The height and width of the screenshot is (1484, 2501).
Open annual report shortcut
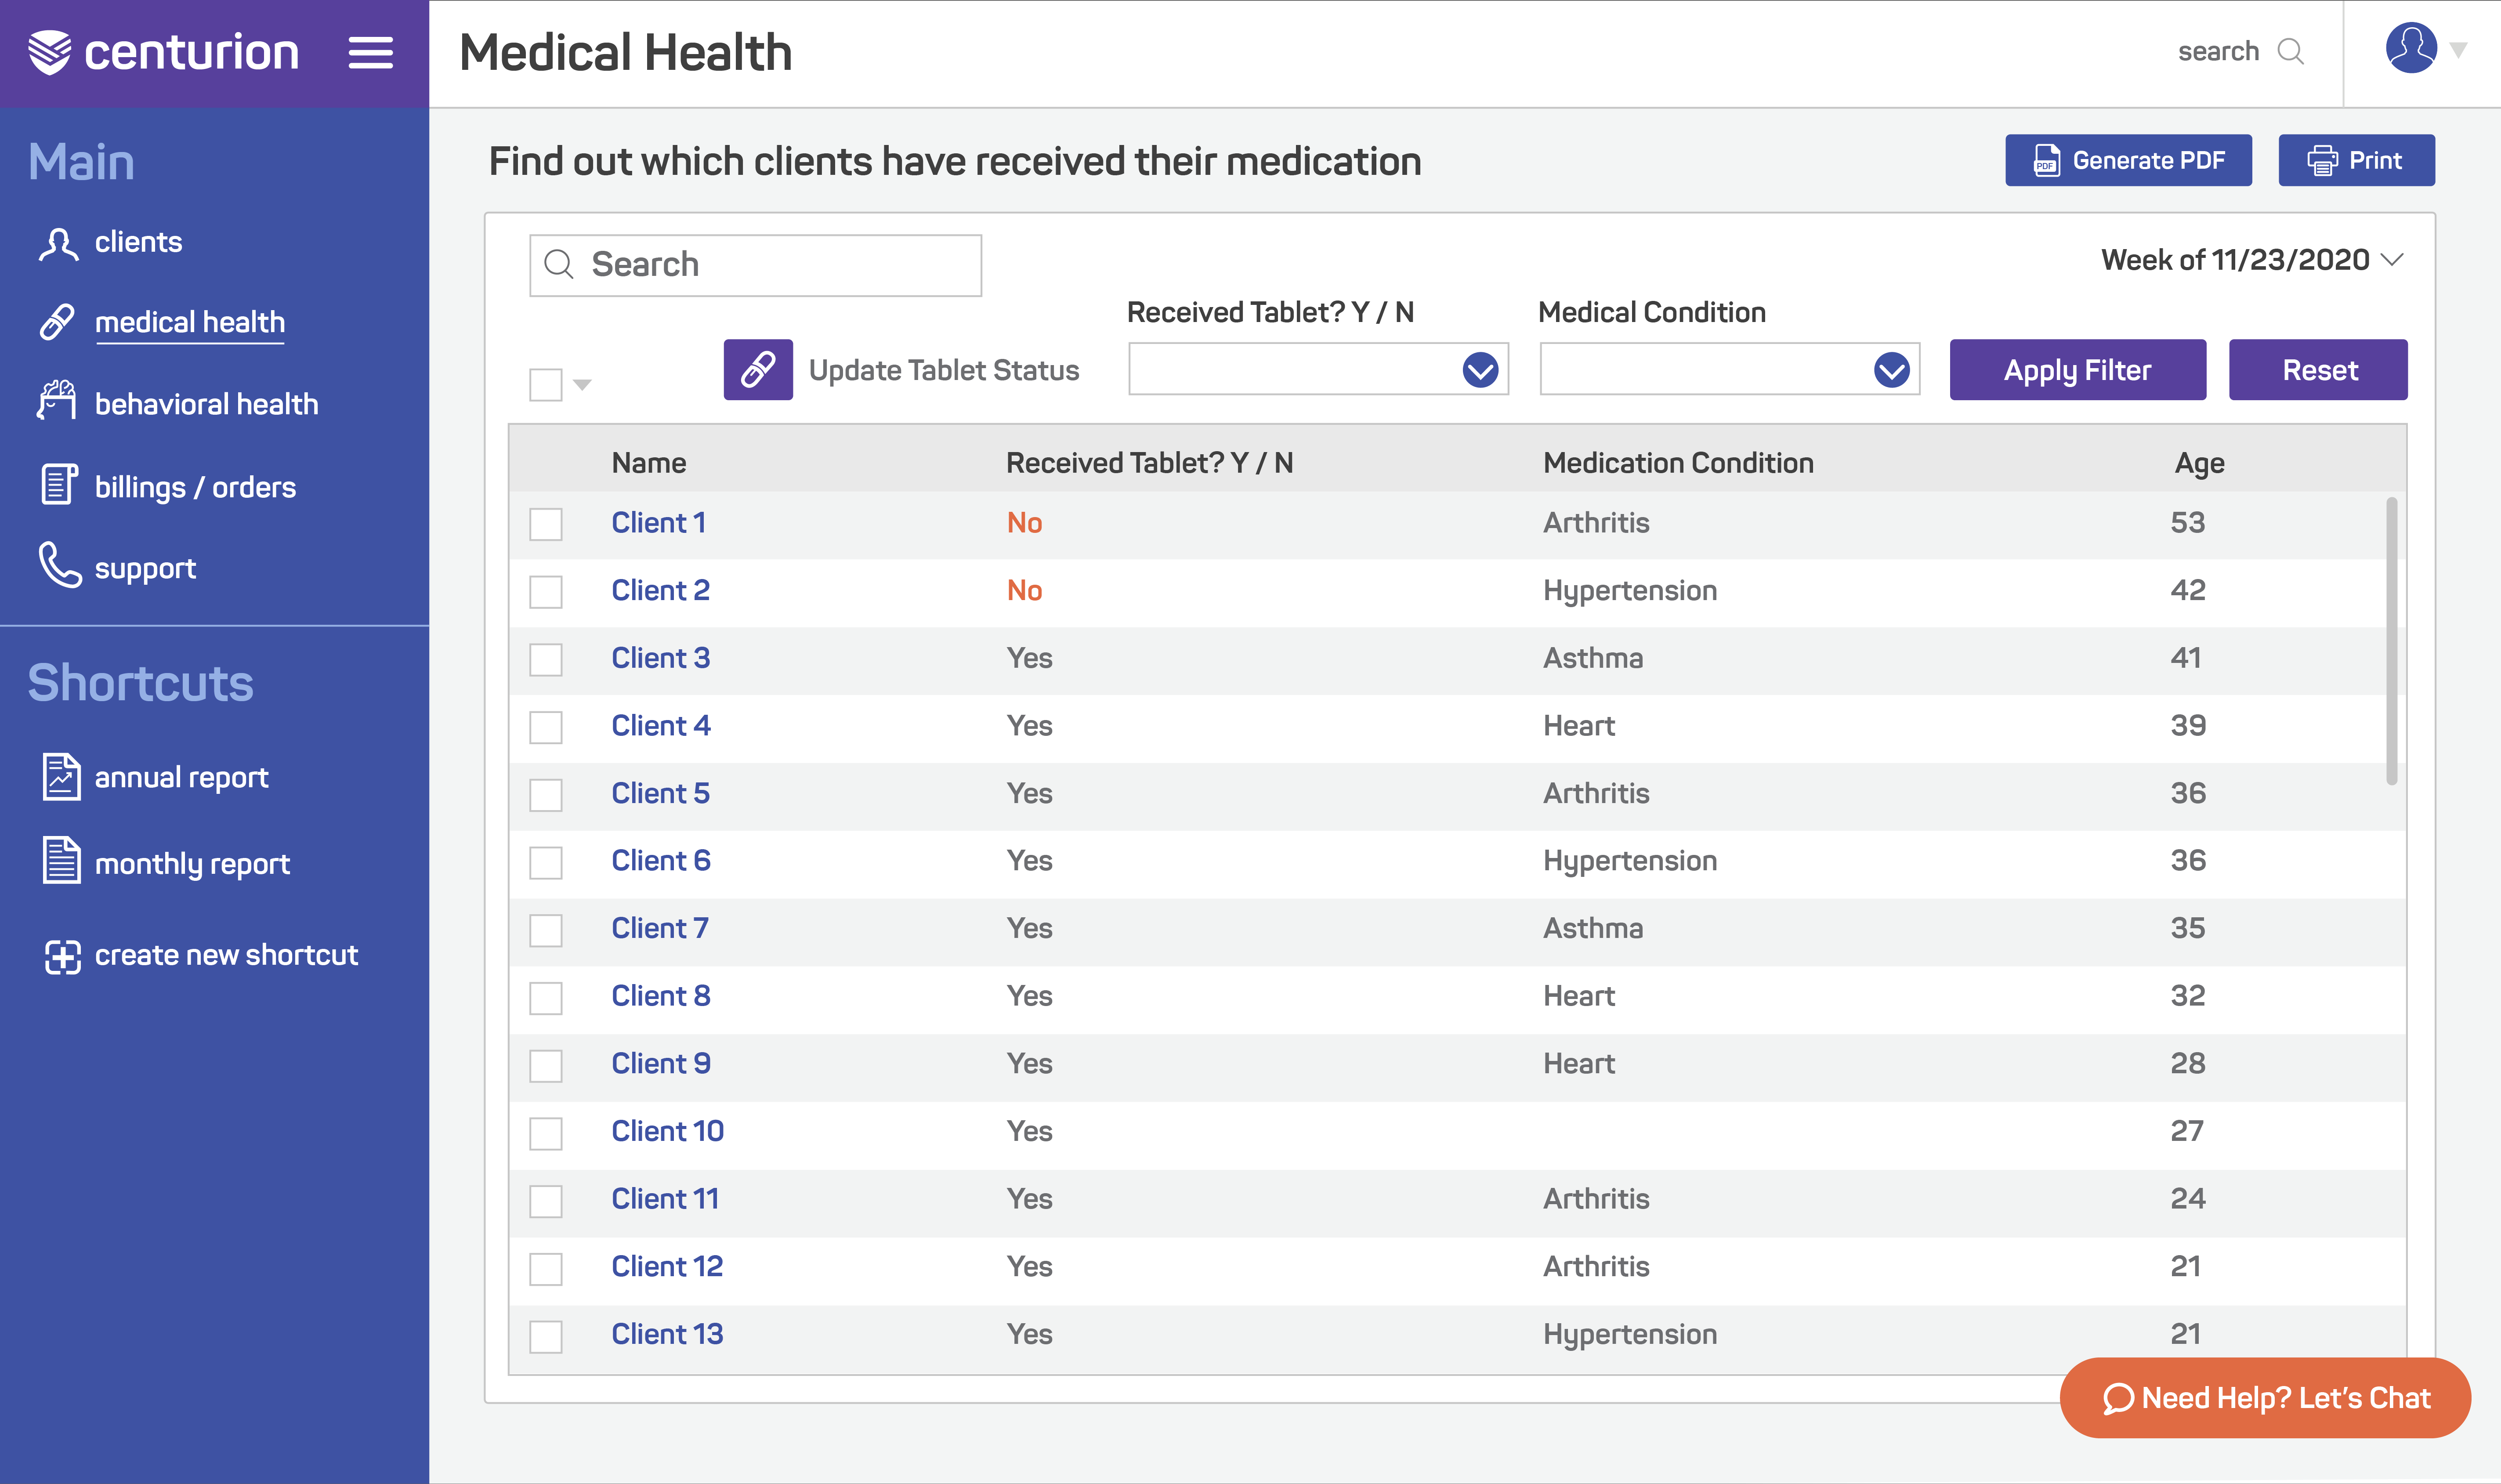(x=181, y=778)
